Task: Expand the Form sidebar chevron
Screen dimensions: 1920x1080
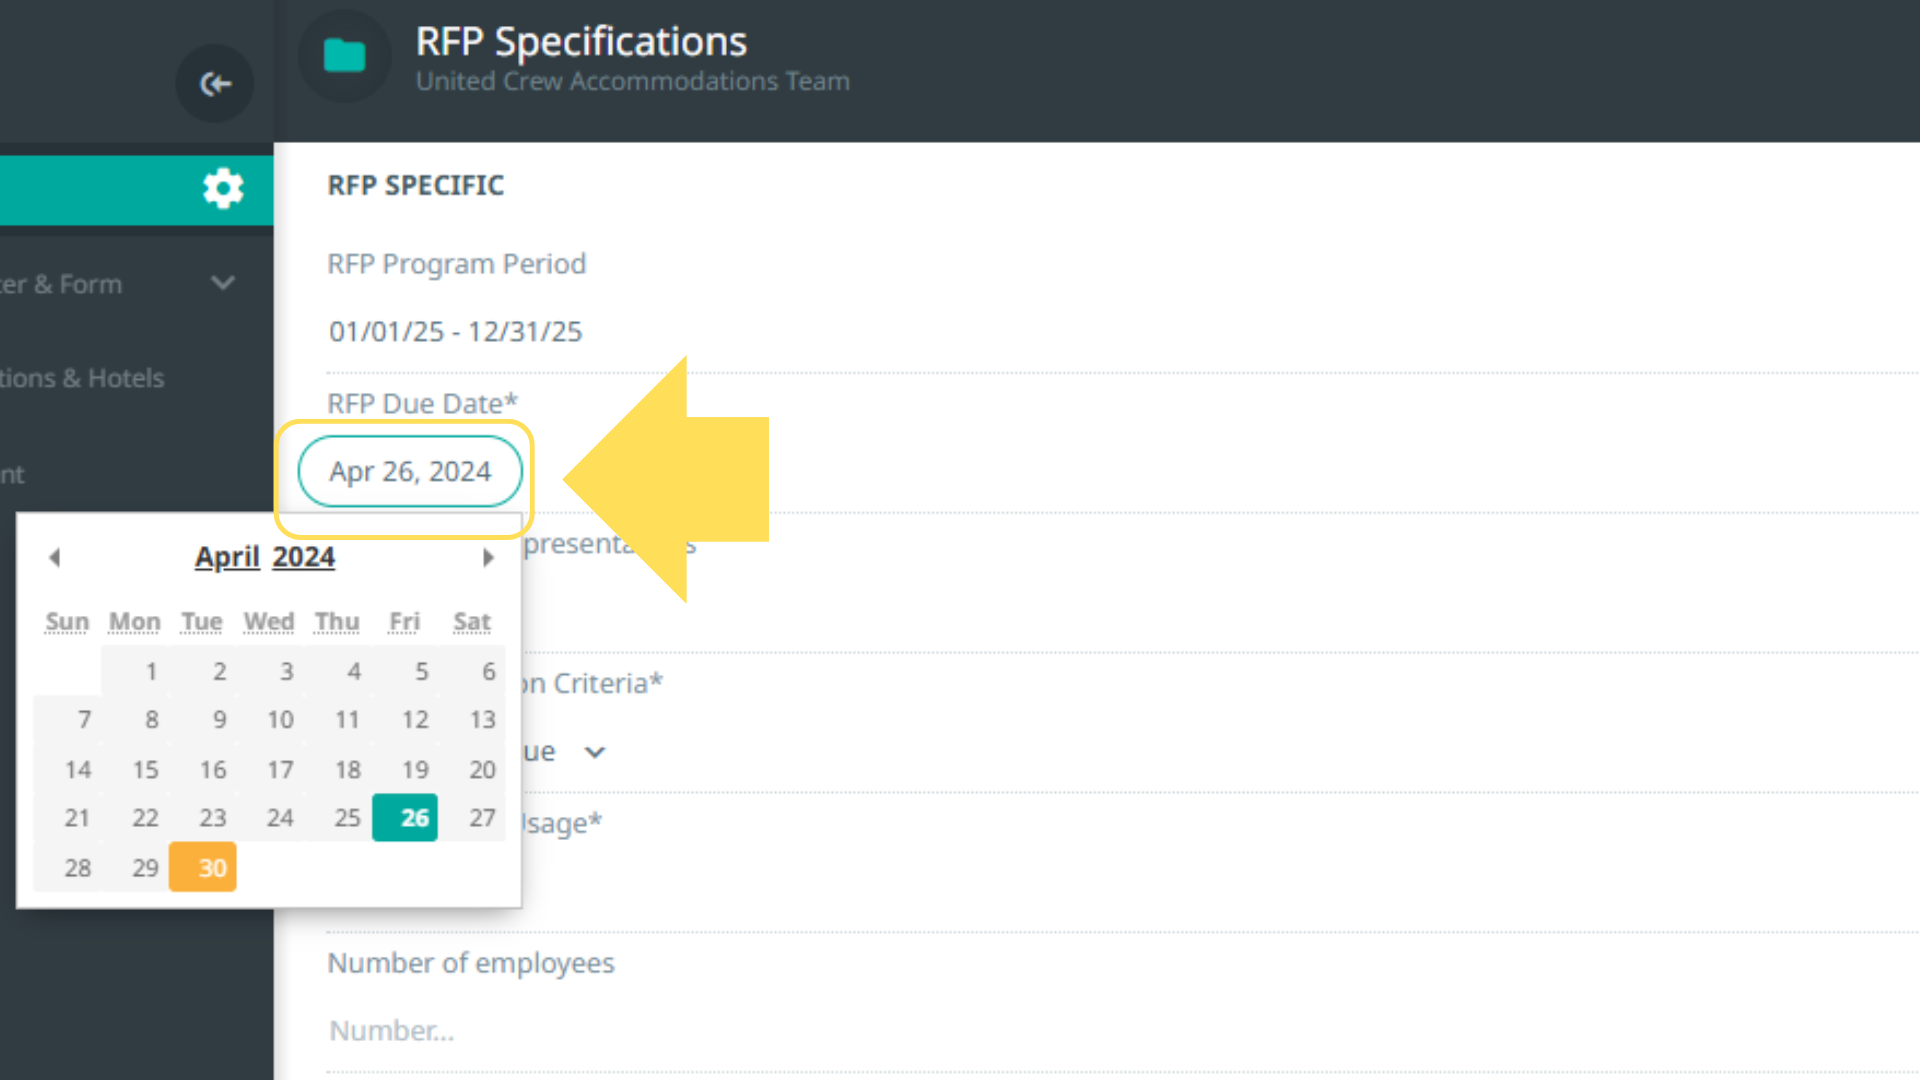Action: point(223,283)
